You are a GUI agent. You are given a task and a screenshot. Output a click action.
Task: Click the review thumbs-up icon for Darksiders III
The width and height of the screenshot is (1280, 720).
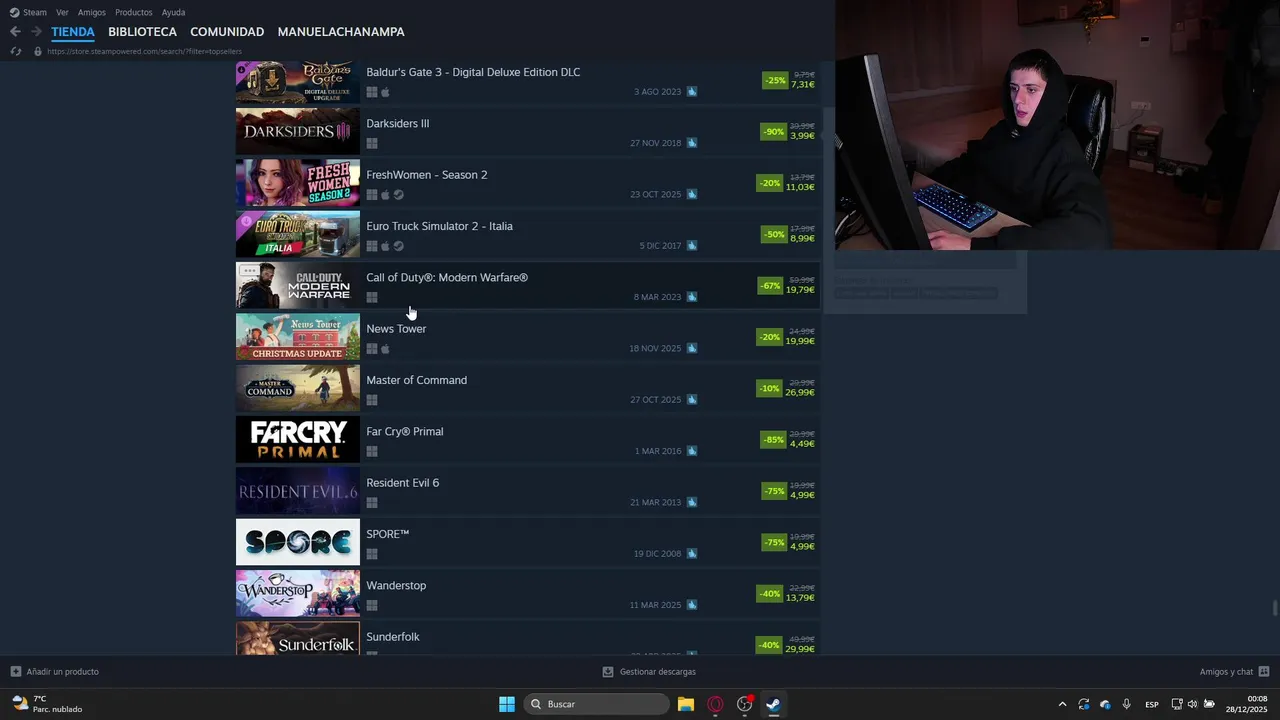[692, 143]
